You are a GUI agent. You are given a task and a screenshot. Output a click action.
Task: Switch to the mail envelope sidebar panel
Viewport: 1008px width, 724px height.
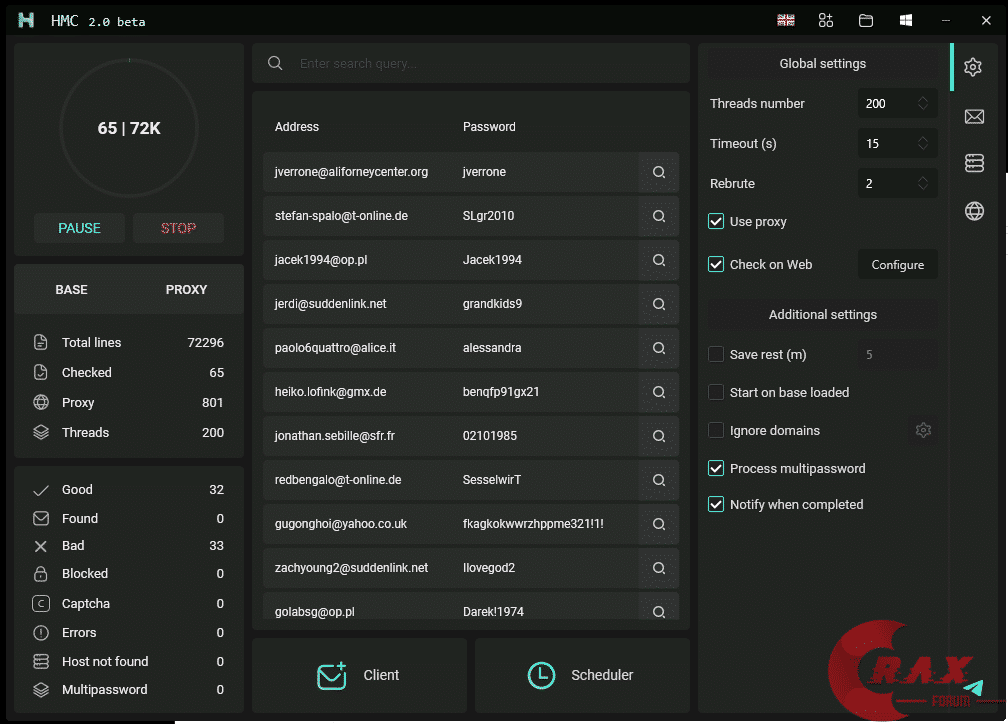click(x=974, y=117)
